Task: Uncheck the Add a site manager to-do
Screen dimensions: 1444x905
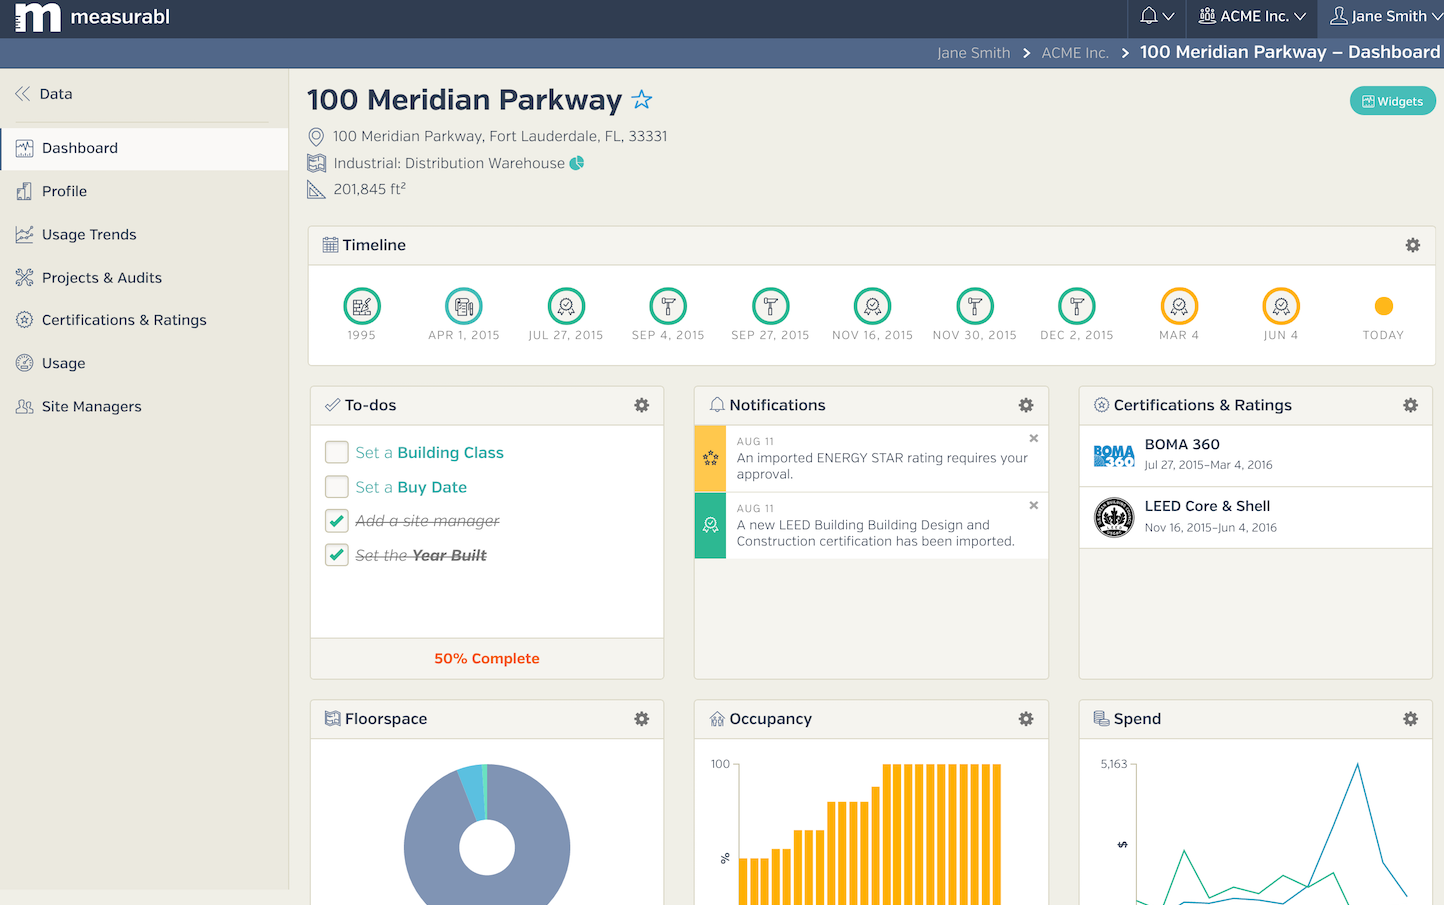Action: click(x=337, y=521)
